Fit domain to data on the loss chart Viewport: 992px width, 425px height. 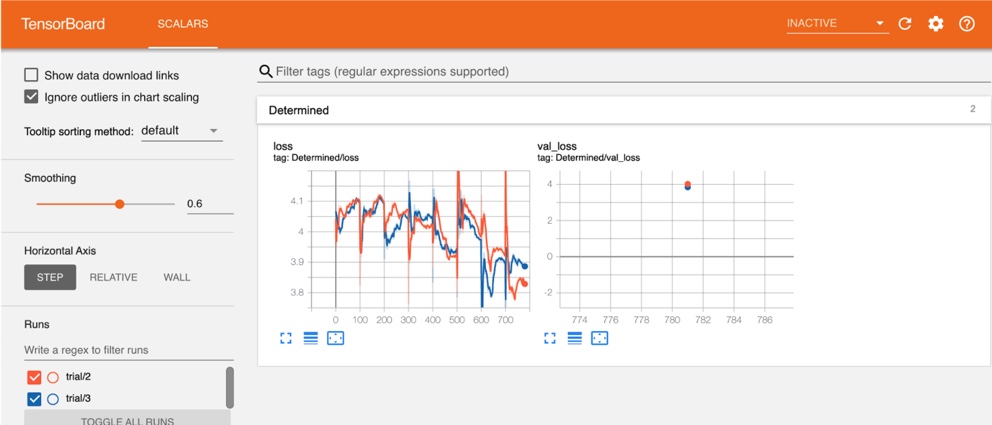point(335,338)
